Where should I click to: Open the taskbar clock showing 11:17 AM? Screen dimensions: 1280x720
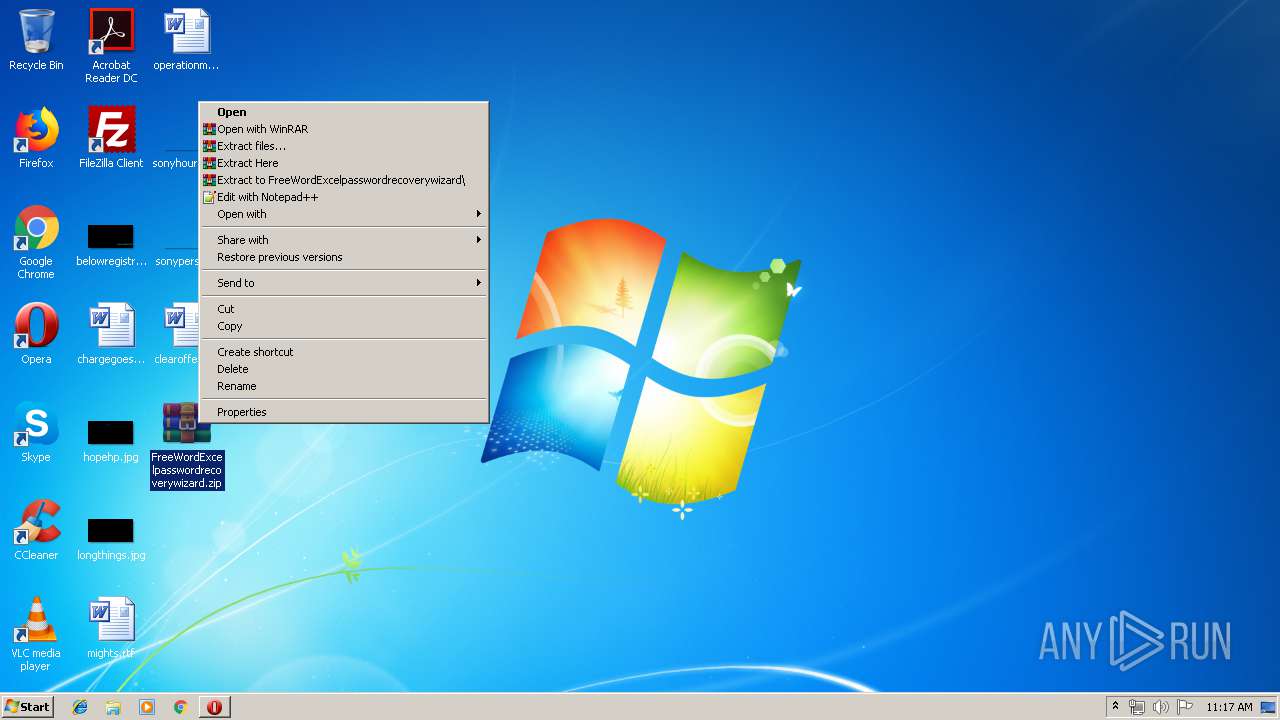1229,707
